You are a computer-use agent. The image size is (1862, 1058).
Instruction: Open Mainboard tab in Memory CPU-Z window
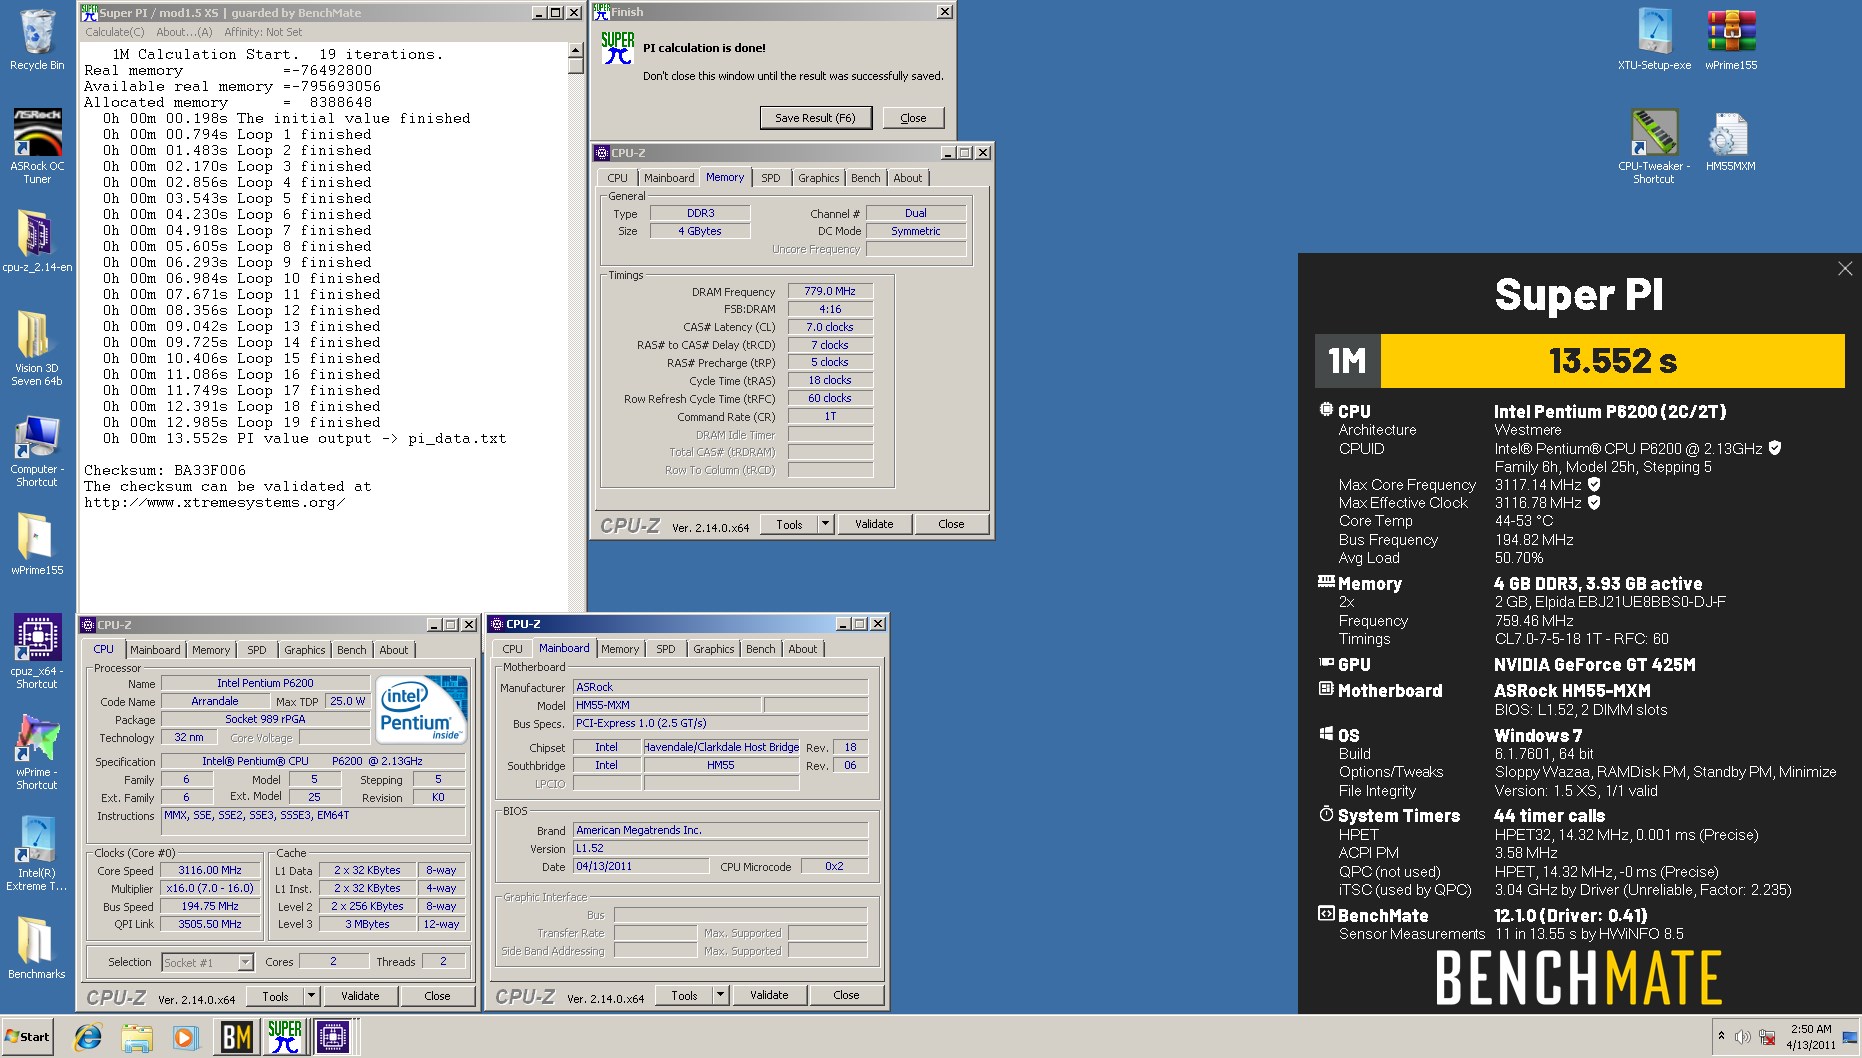(x=669, y=178)
